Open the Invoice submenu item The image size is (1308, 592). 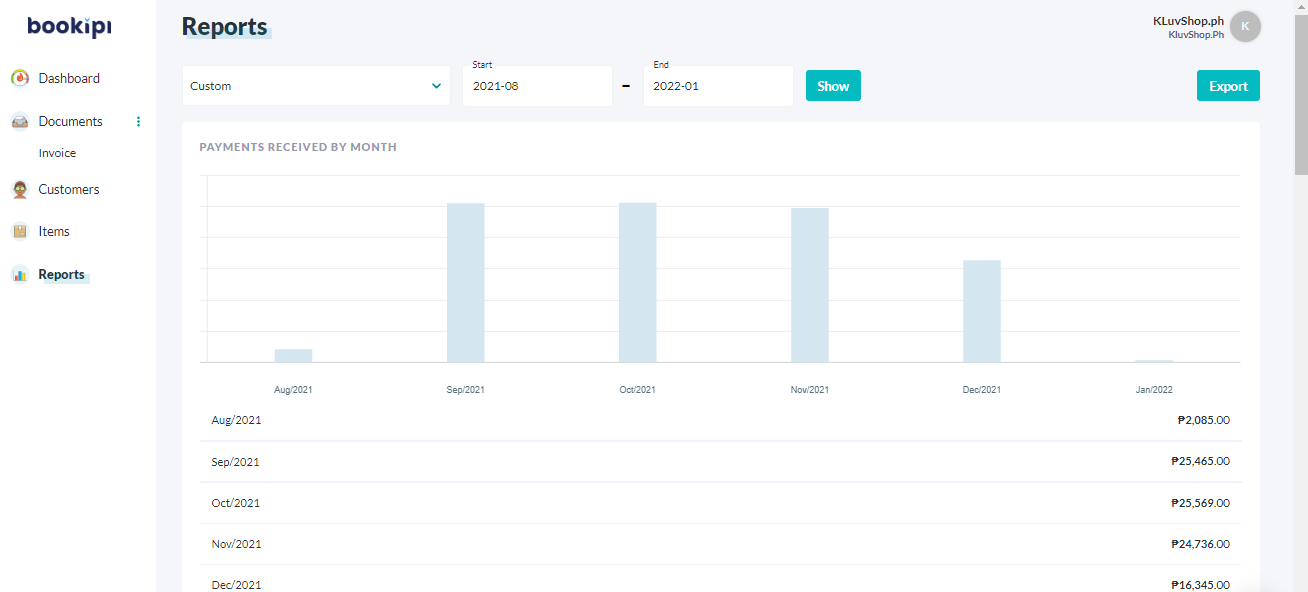click(x=57, y=153)
